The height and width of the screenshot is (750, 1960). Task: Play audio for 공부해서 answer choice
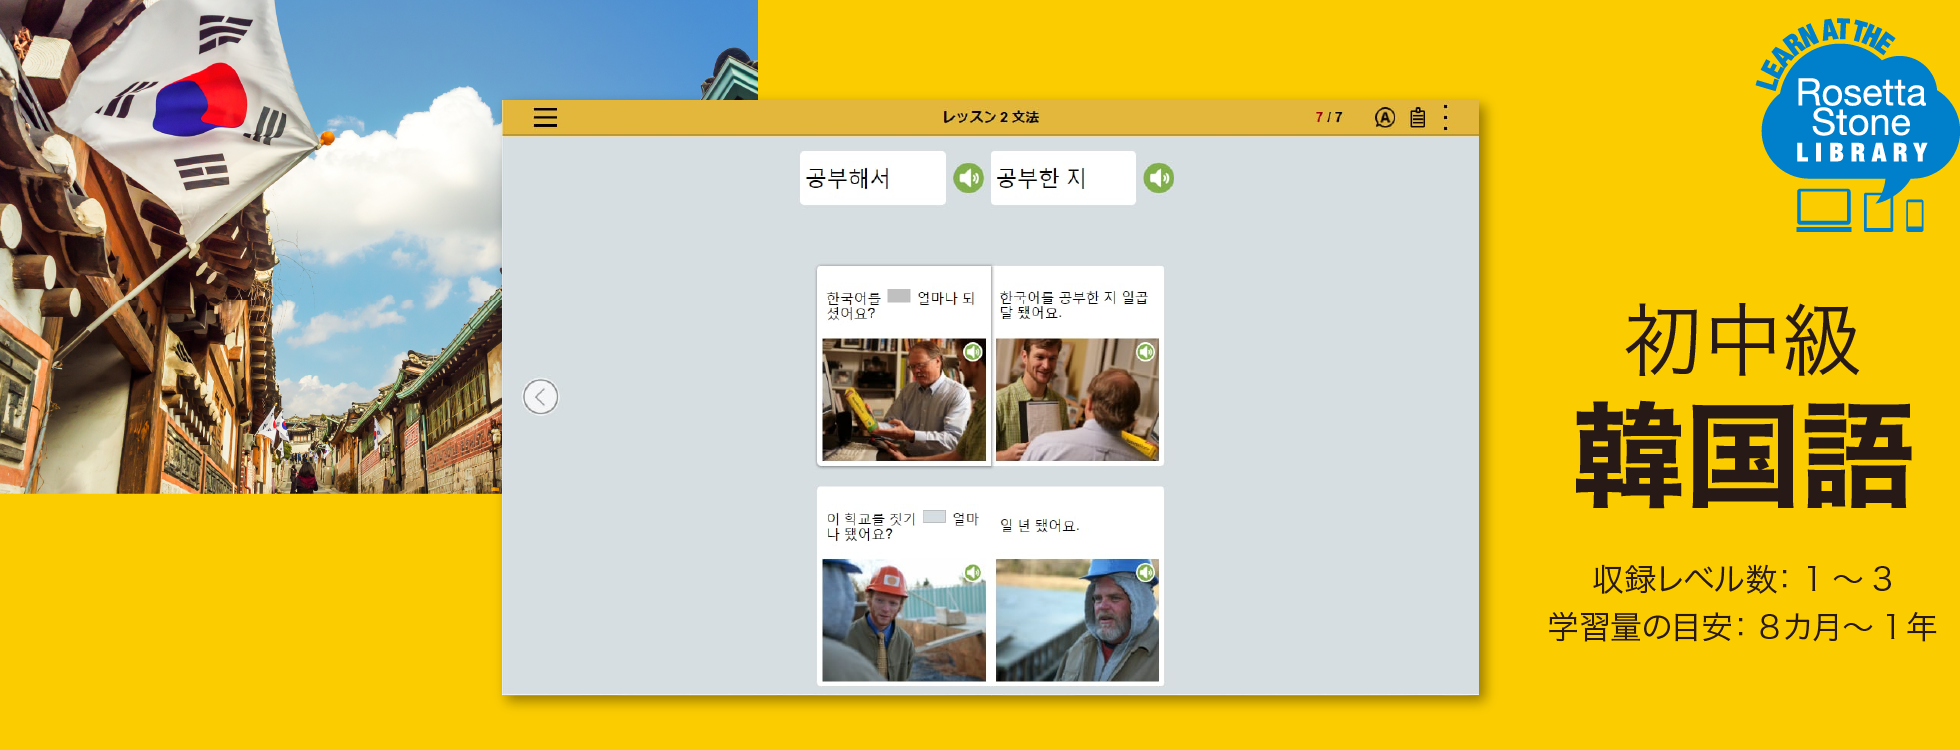pyautogui.click(x=968, y=178)
